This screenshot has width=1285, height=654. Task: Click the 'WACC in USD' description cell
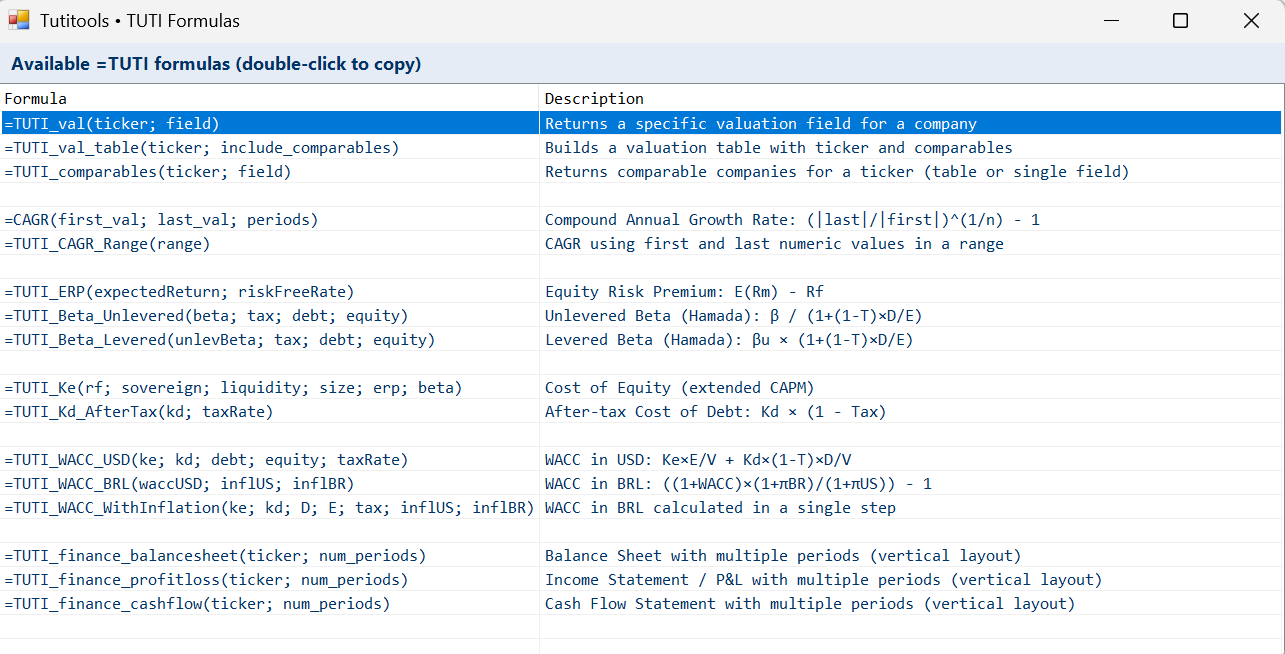click(x=698, y=460)
